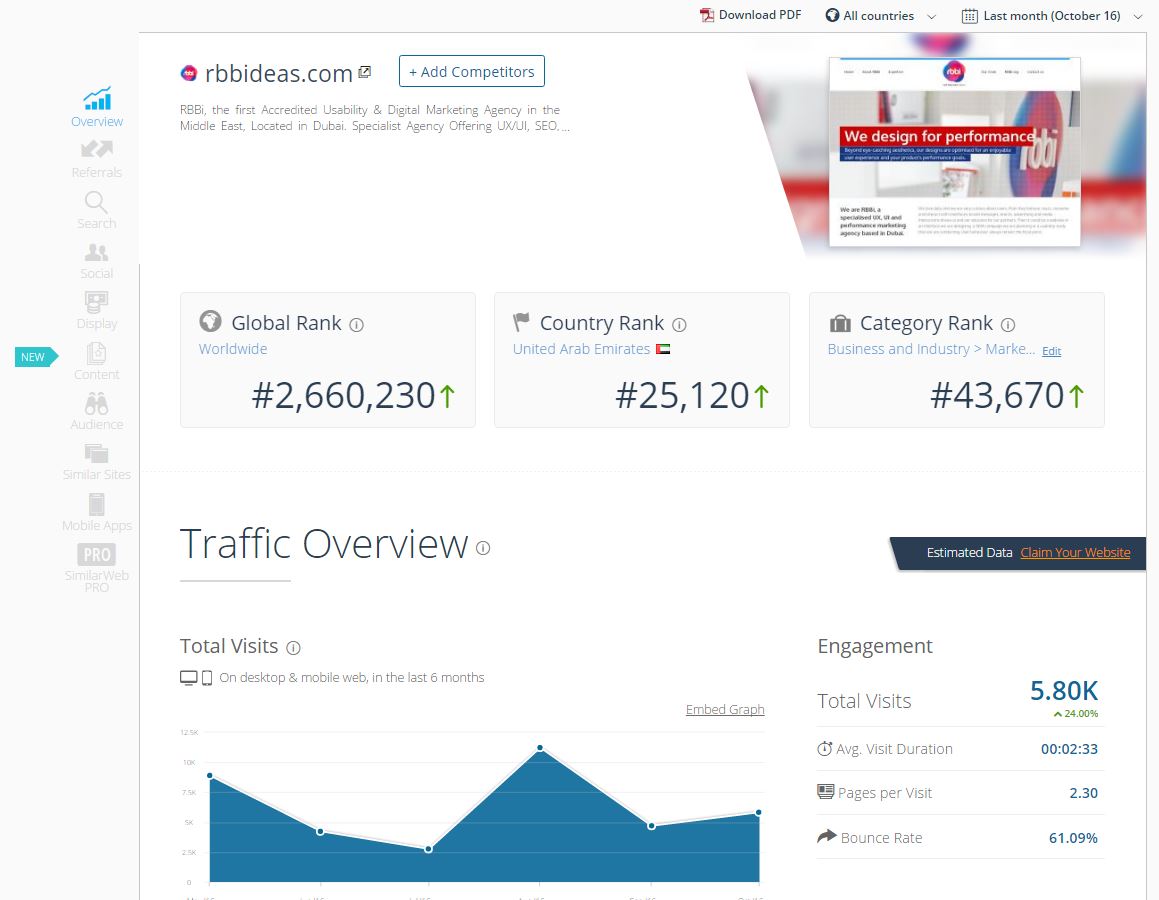The image size is (1159, 900).
Task: Show Category Rank info tooltip icon
Action: tap(1008, 325)
